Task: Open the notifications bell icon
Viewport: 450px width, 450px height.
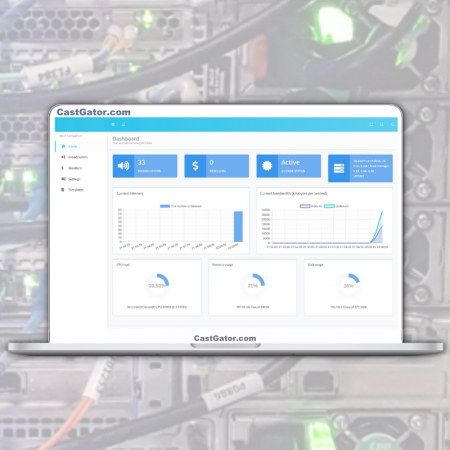Action: 123,124
